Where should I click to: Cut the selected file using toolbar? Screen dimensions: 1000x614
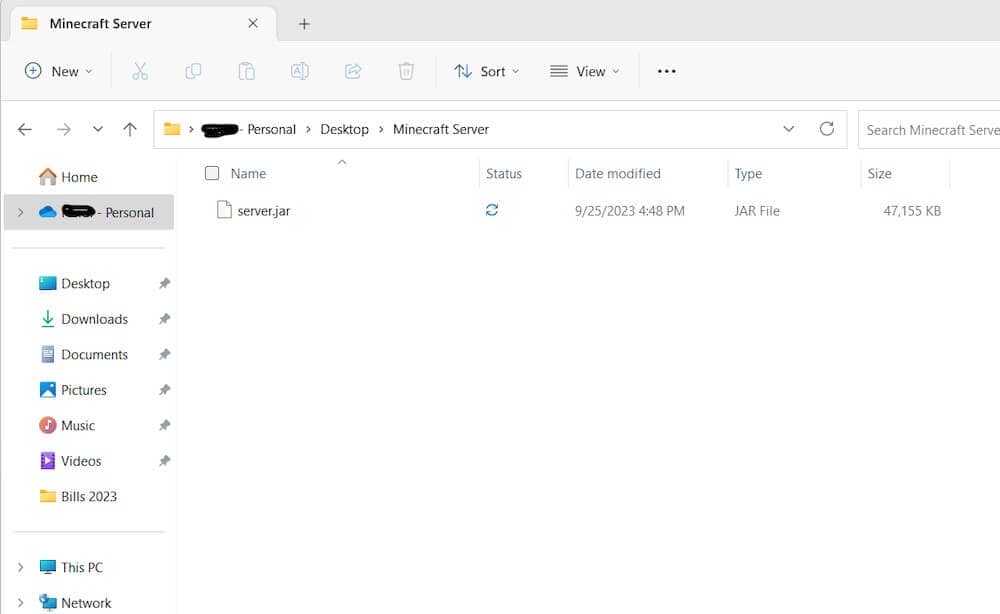(x=140, y=70)
